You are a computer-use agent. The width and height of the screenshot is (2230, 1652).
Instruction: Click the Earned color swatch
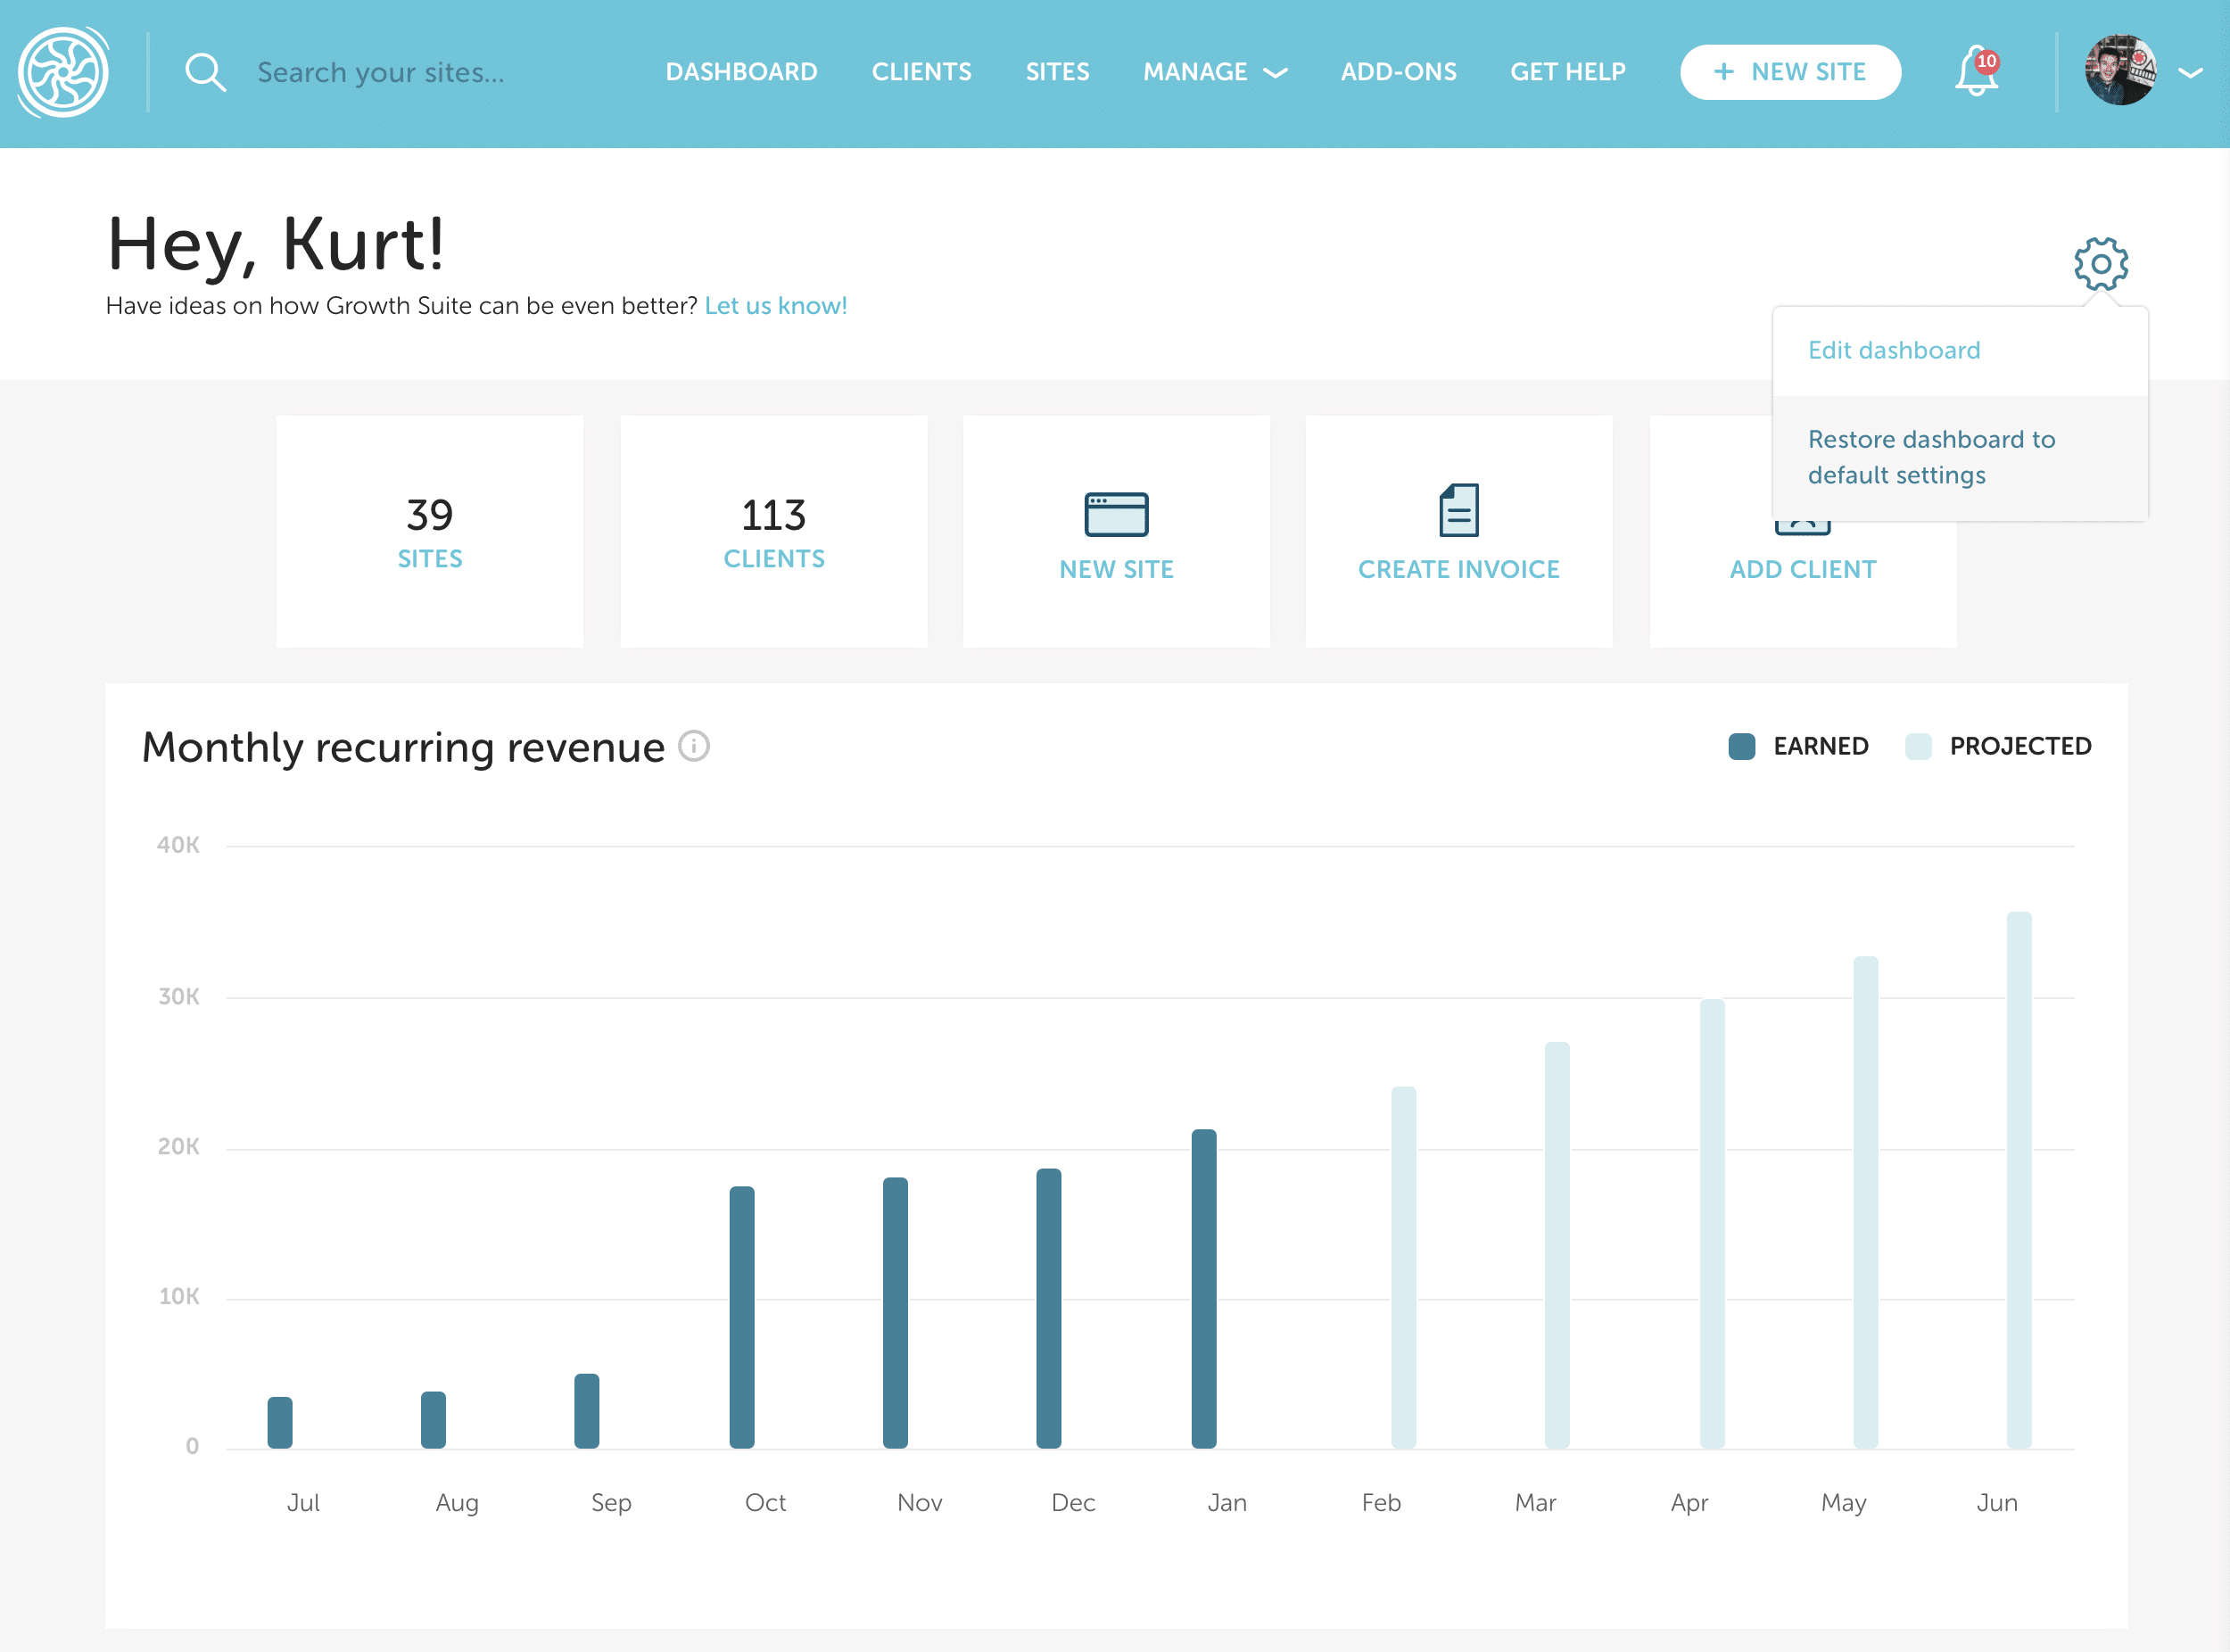point(1741,746)
